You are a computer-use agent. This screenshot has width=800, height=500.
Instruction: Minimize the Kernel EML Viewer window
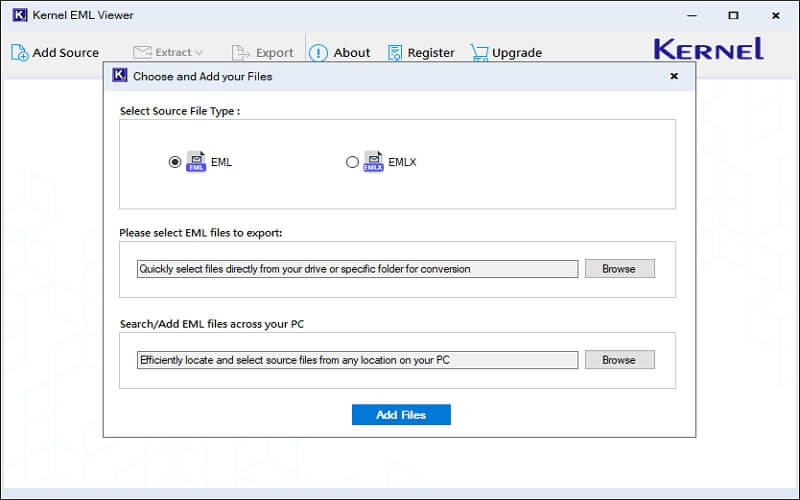click(x=692, y=15)
